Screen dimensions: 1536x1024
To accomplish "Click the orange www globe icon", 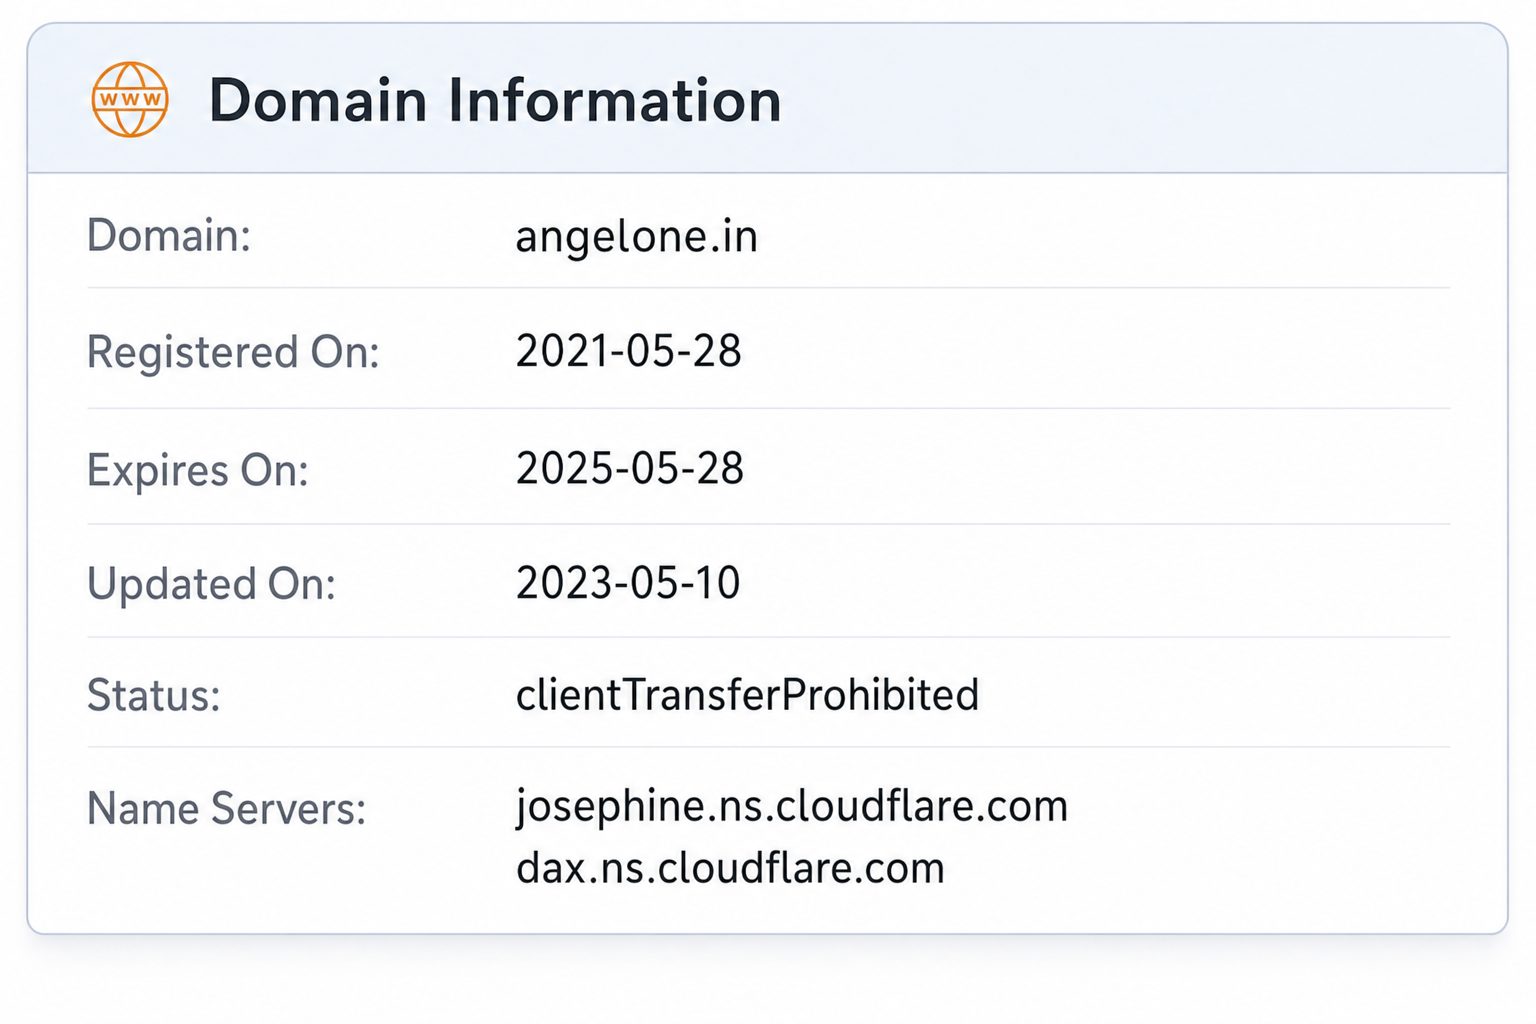I will click(130, 99).
